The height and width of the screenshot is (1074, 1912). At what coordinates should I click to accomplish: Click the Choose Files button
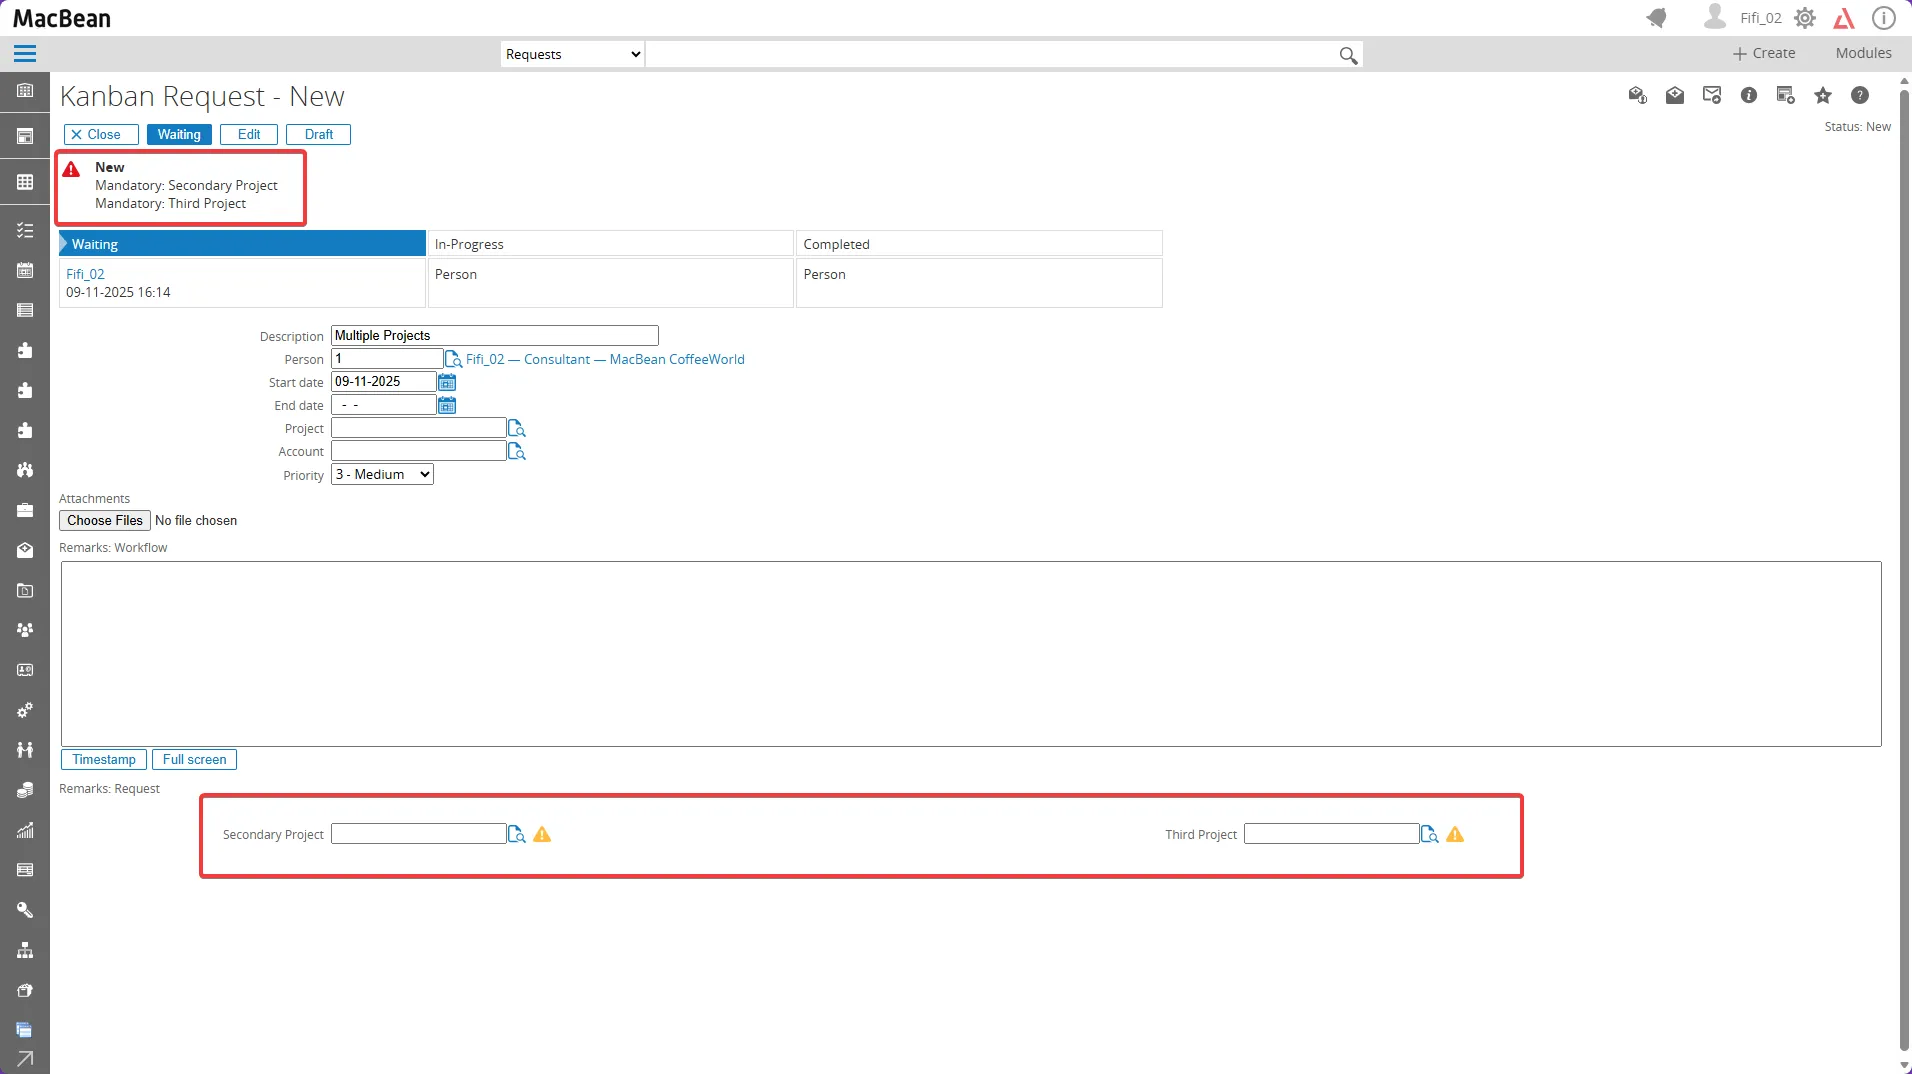[105, 521]
